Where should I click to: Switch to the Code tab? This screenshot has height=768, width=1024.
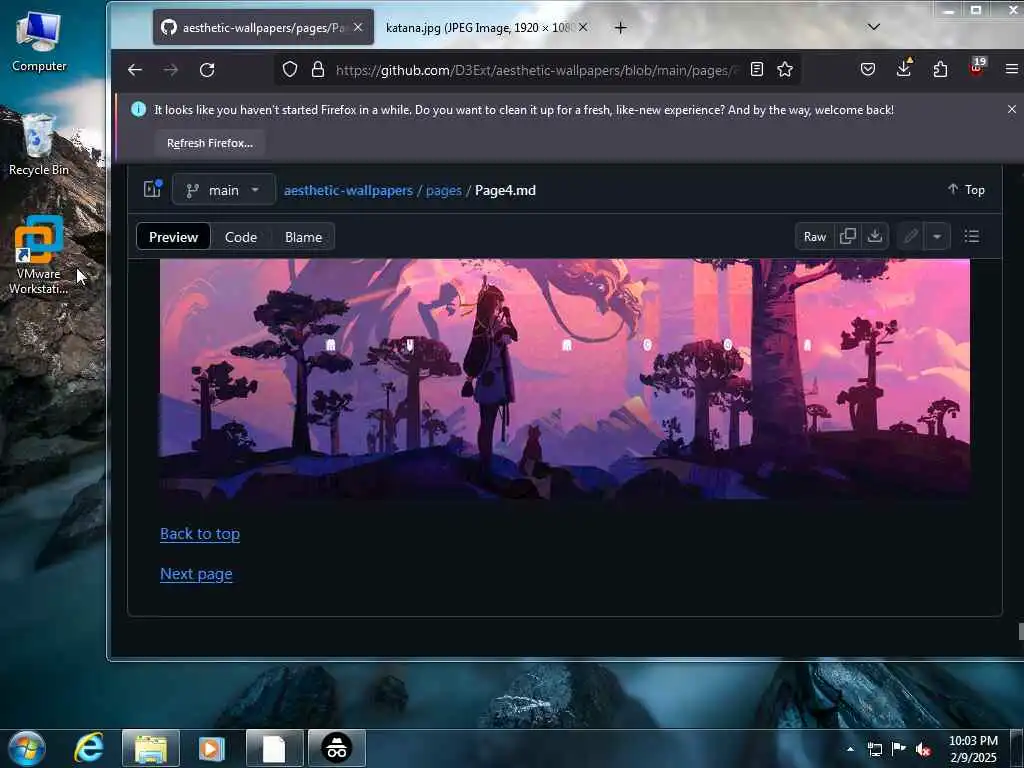coord(240,237)
